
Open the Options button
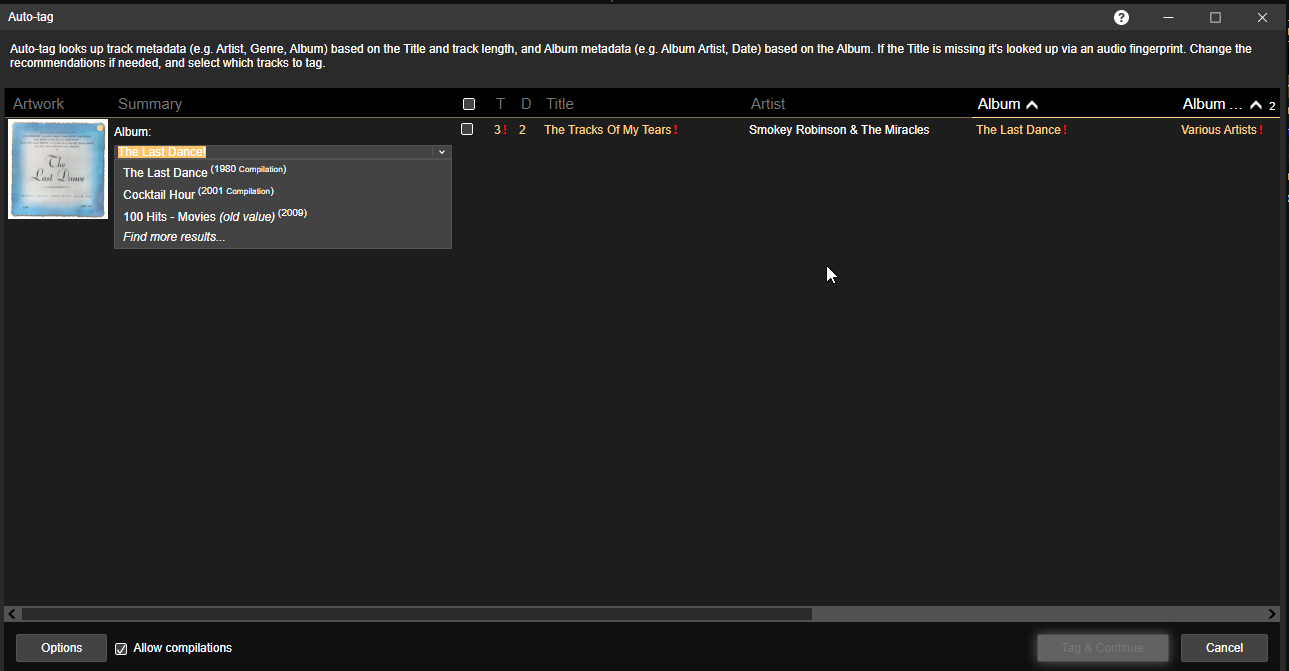coord(61,648)
